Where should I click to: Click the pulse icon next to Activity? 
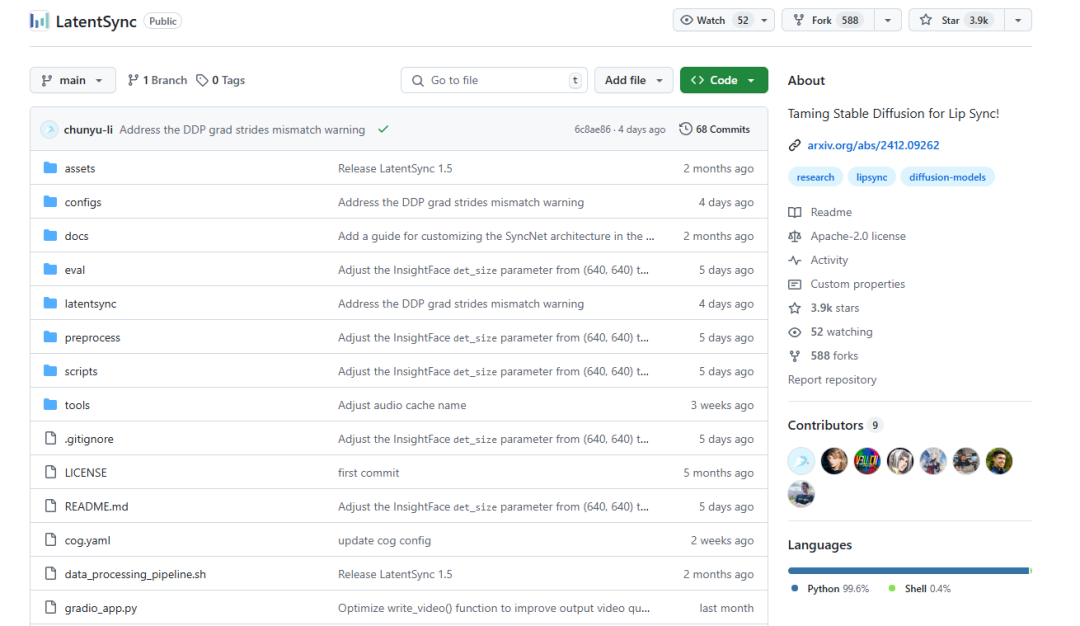point(795,260)
